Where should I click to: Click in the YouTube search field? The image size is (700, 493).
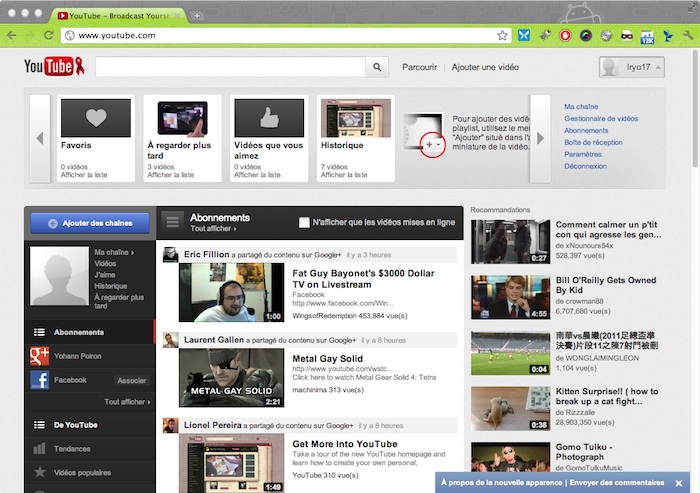tap(230, 67)
